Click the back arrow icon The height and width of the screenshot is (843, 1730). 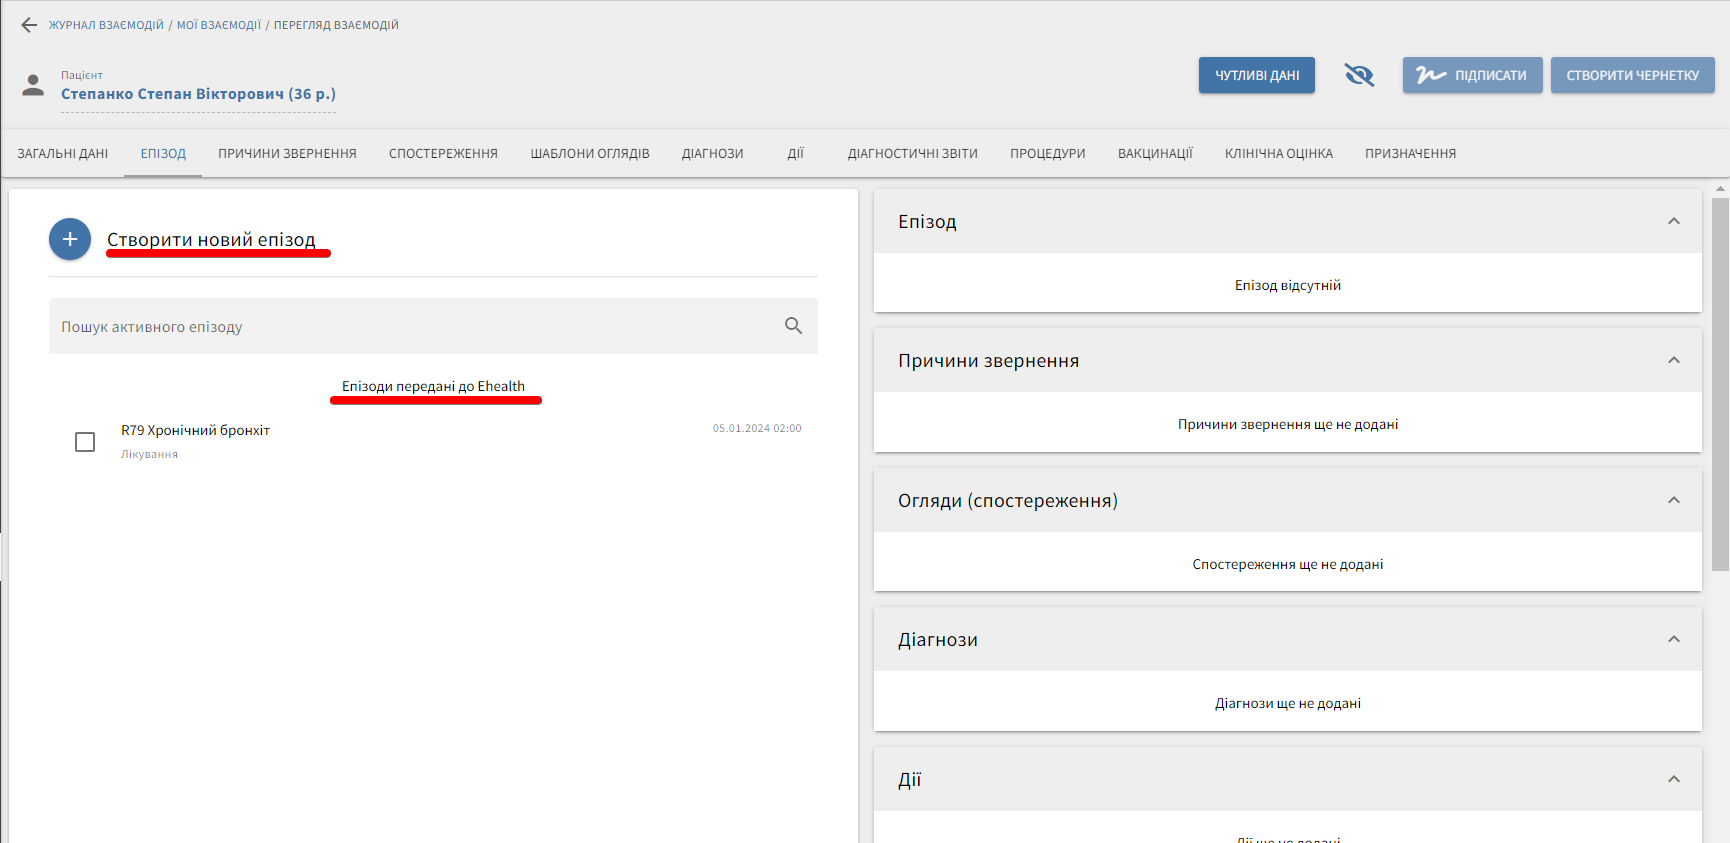[x=29, y=25]
